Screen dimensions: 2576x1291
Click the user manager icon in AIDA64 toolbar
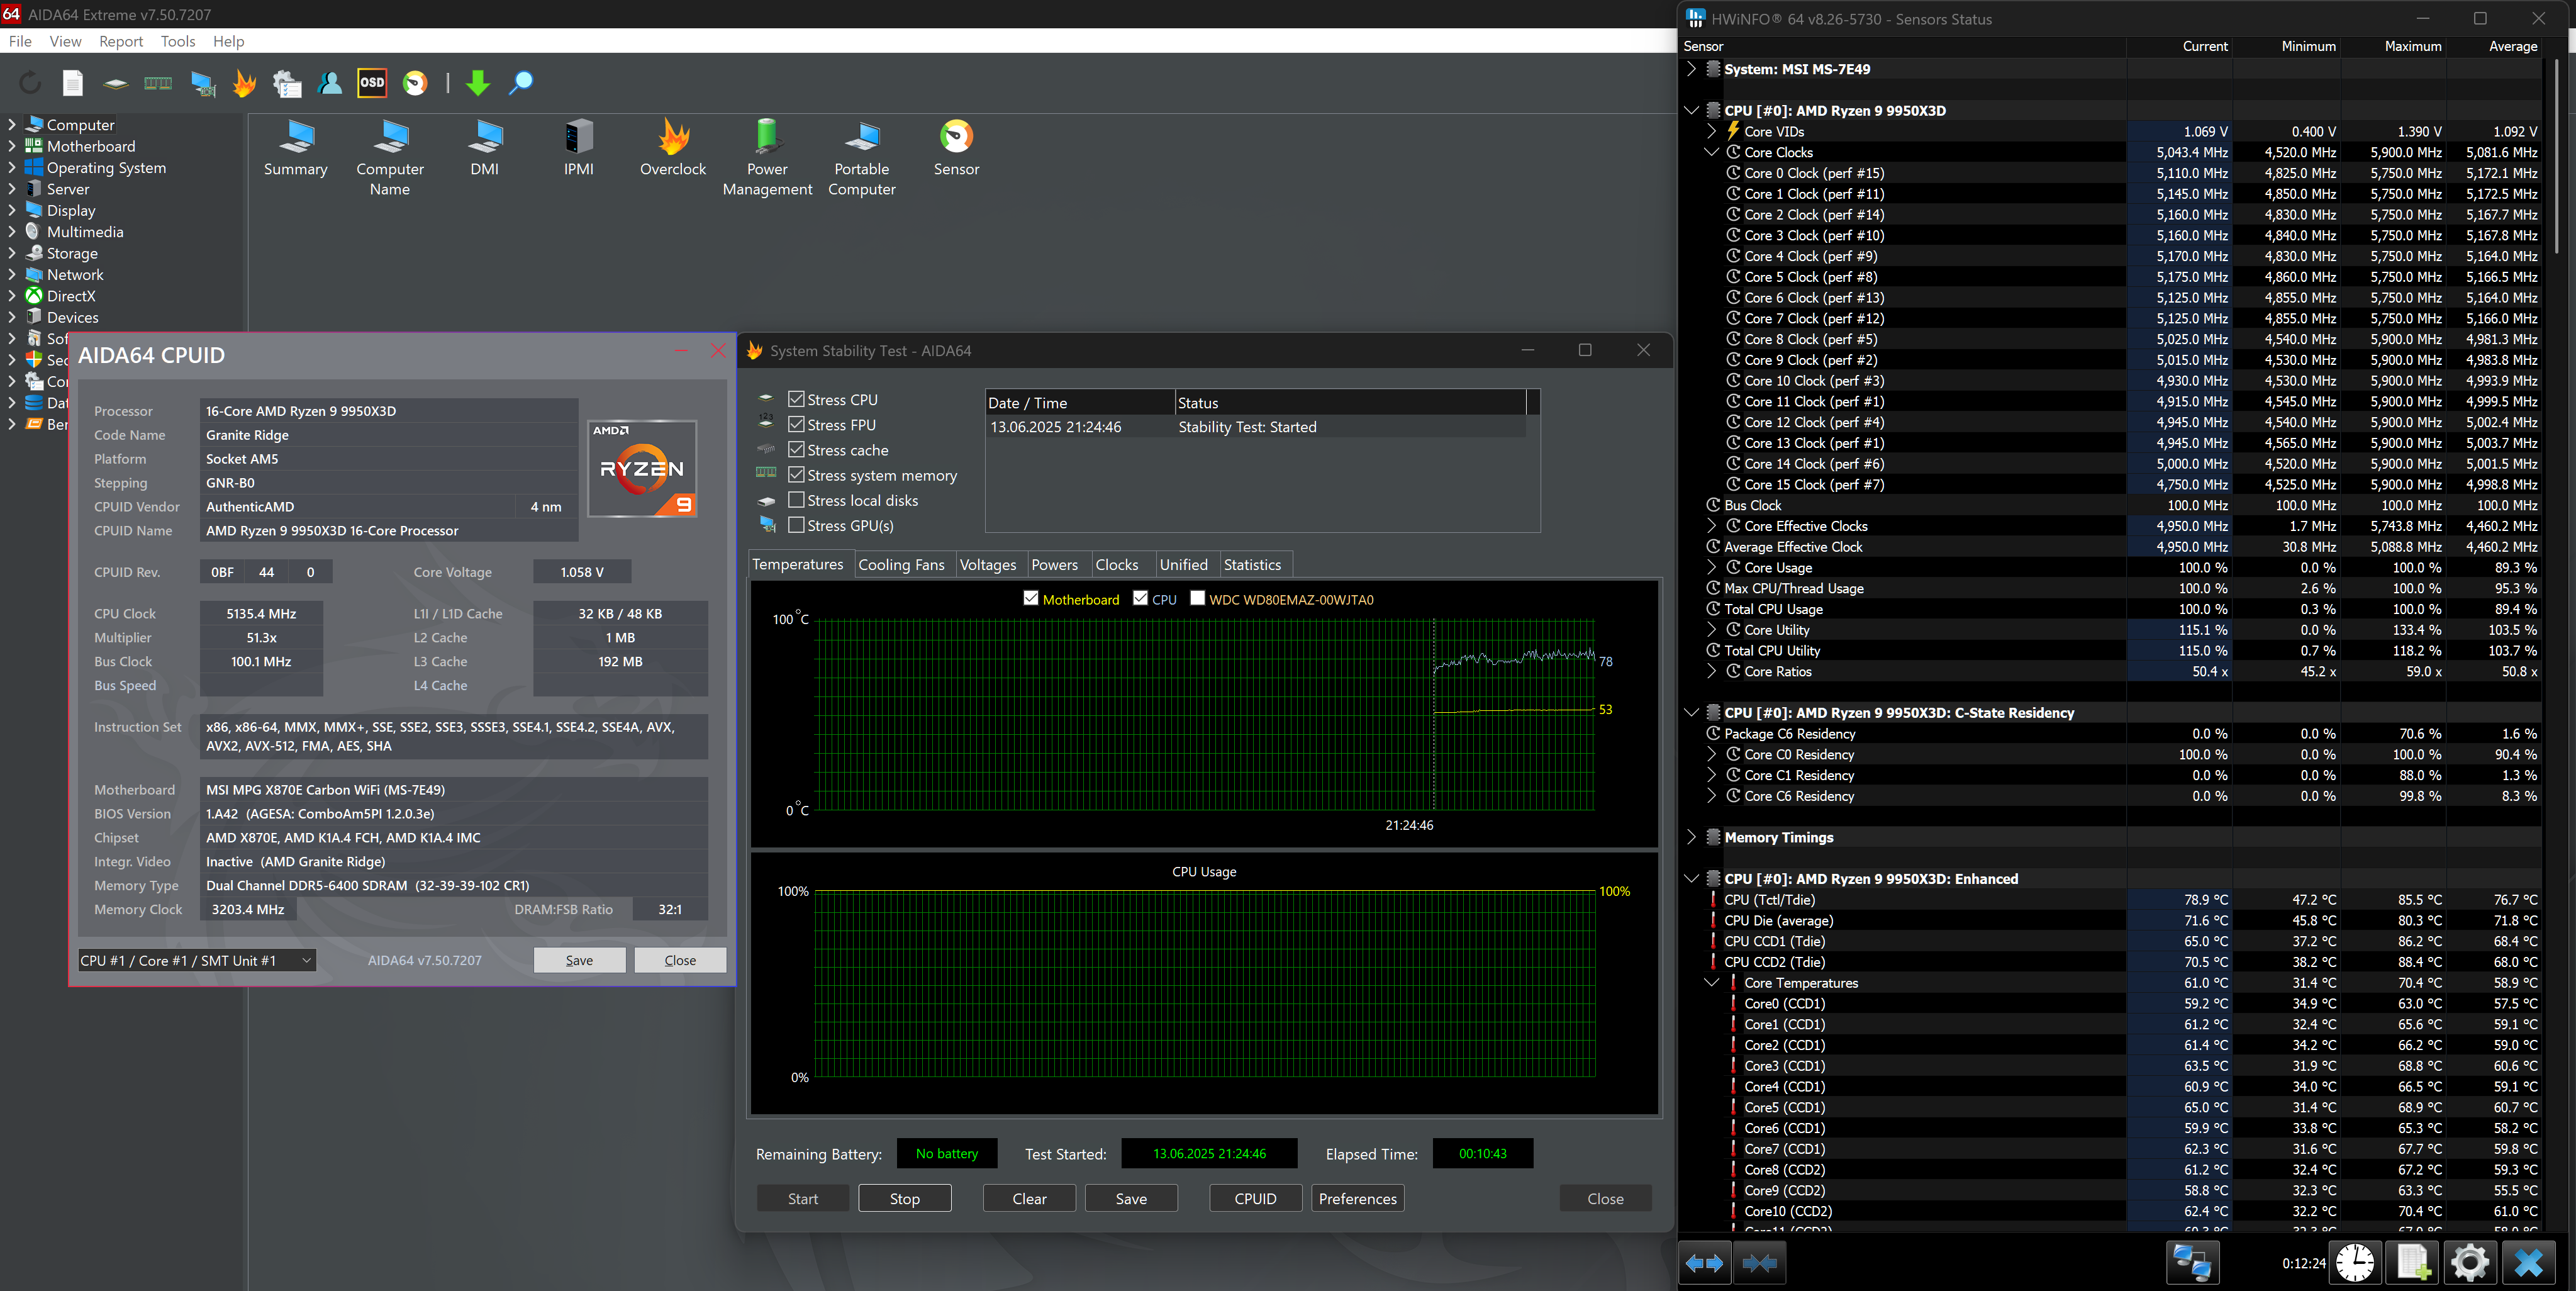329,83
